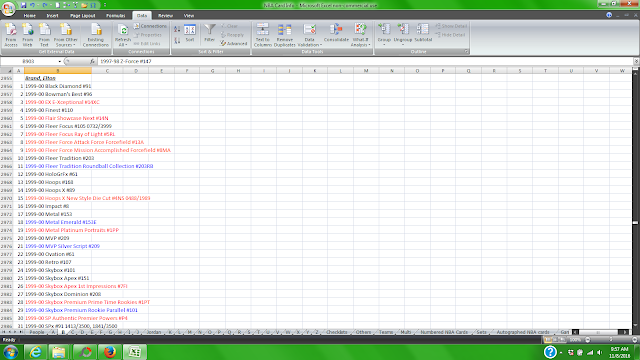The width and height of the screenshot is (640, 360).
Task: Open the Sort dialog icon
Action: pyautogui.click(x=190, y=33)
